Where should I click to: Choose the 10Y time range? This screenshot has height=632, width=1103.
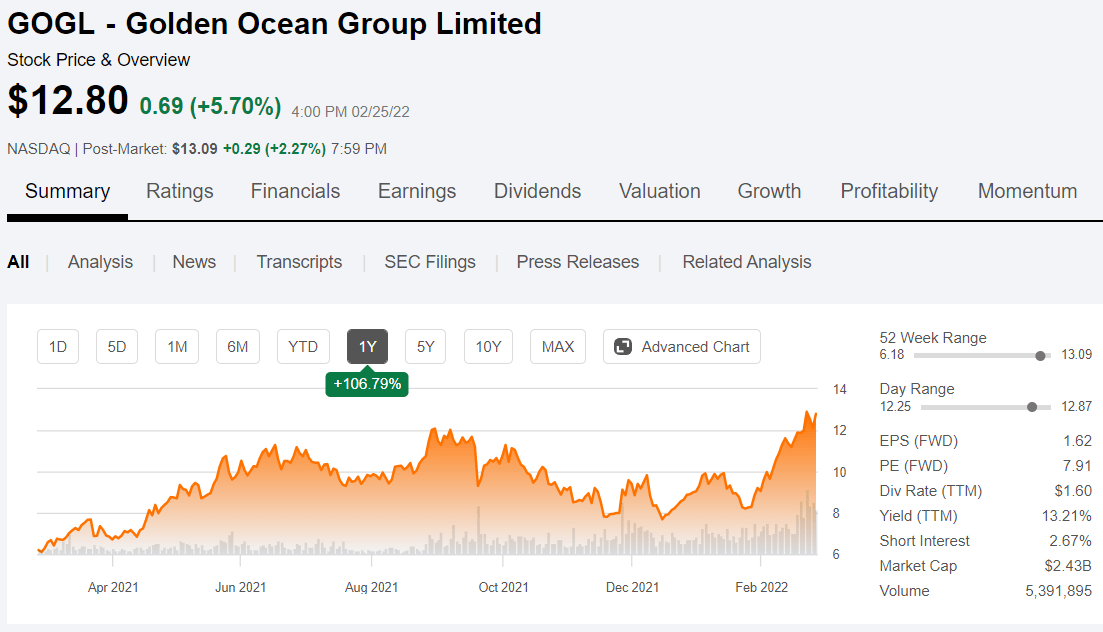tap(488, 347)
